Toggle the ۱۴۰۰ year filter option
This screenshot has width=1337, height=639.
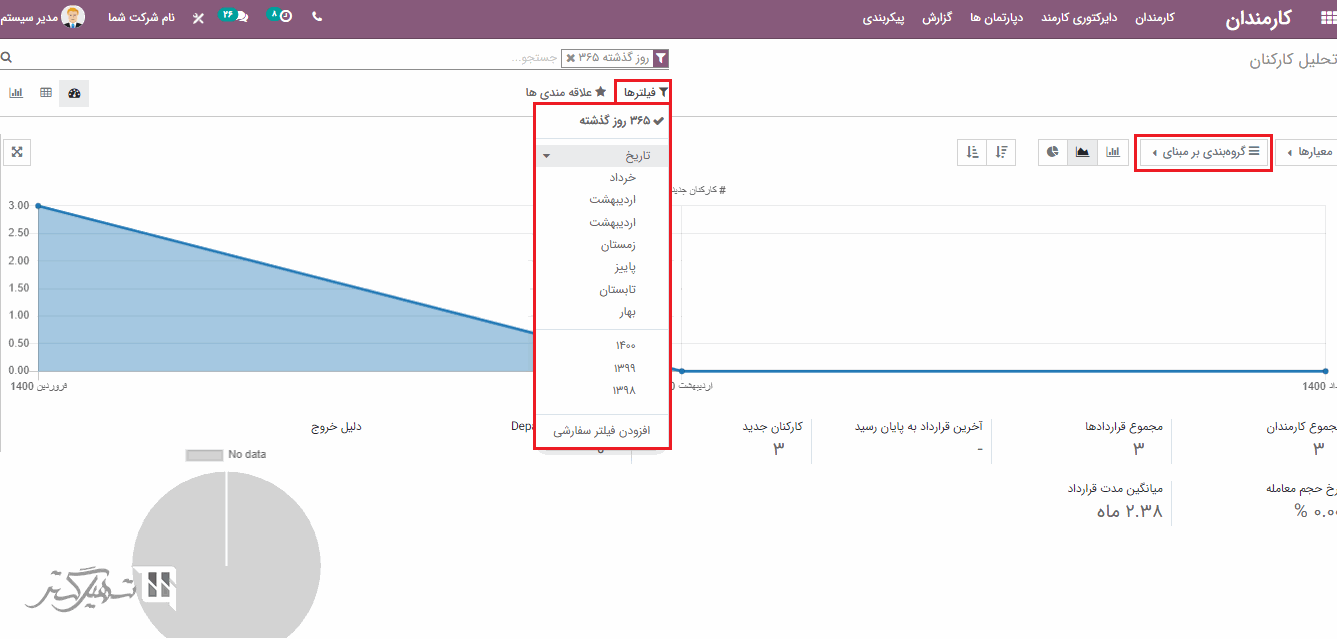pyautogui.click(x=625, y=345)
